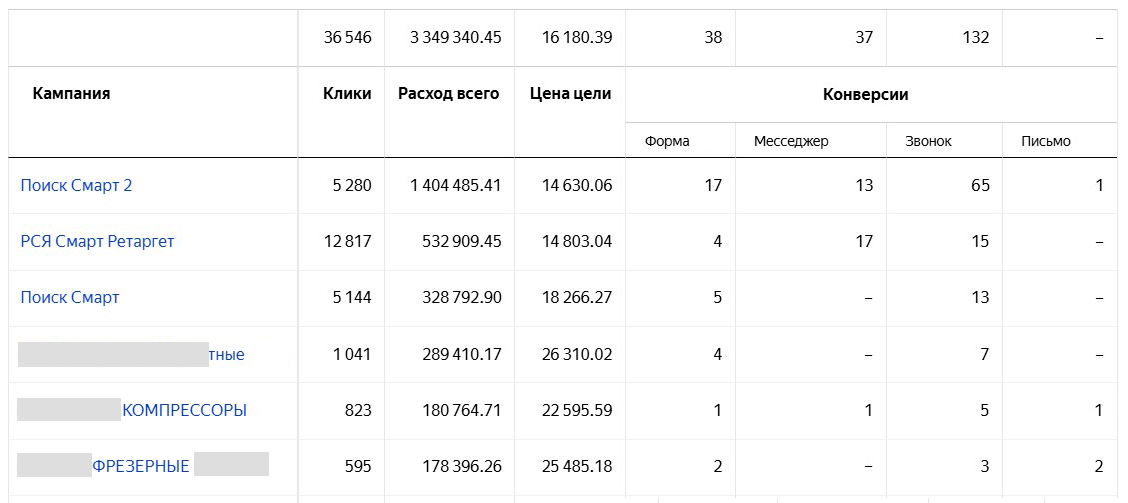Select the Мессенджер conversions subheader
Viewport: 1128px width, 503px height.
[x=791, y=142]
